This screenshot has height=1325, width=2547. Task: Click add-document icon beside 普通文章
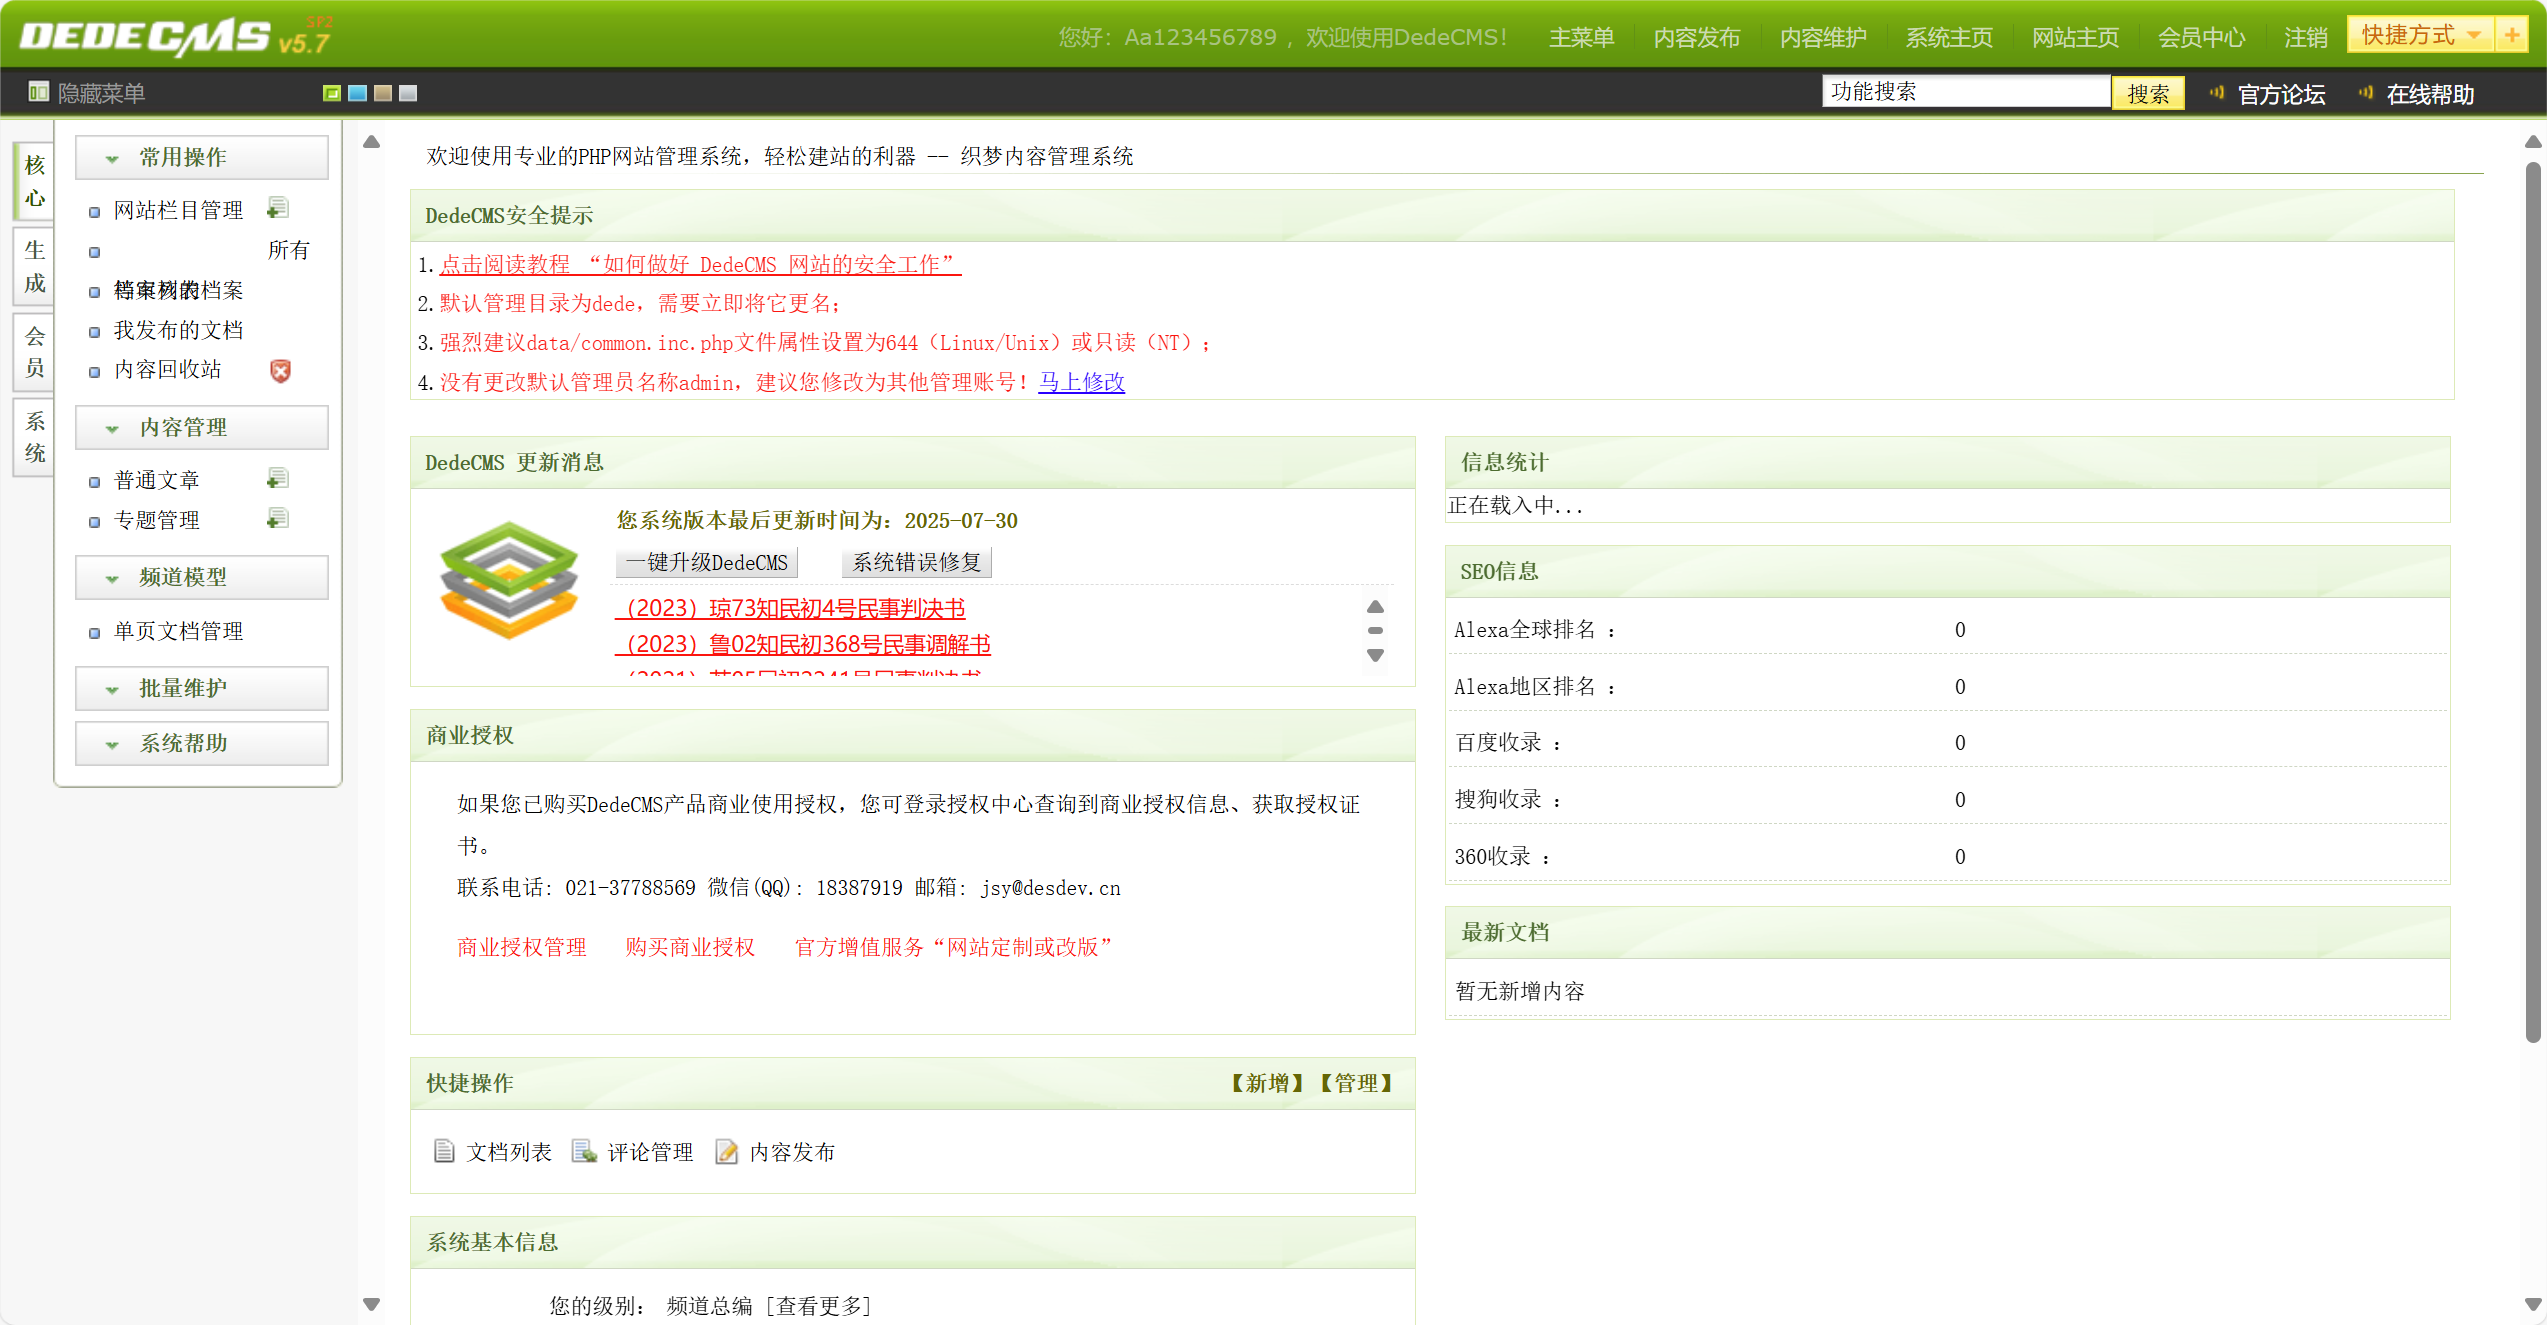pyautogui.click(x=278, y=479)
